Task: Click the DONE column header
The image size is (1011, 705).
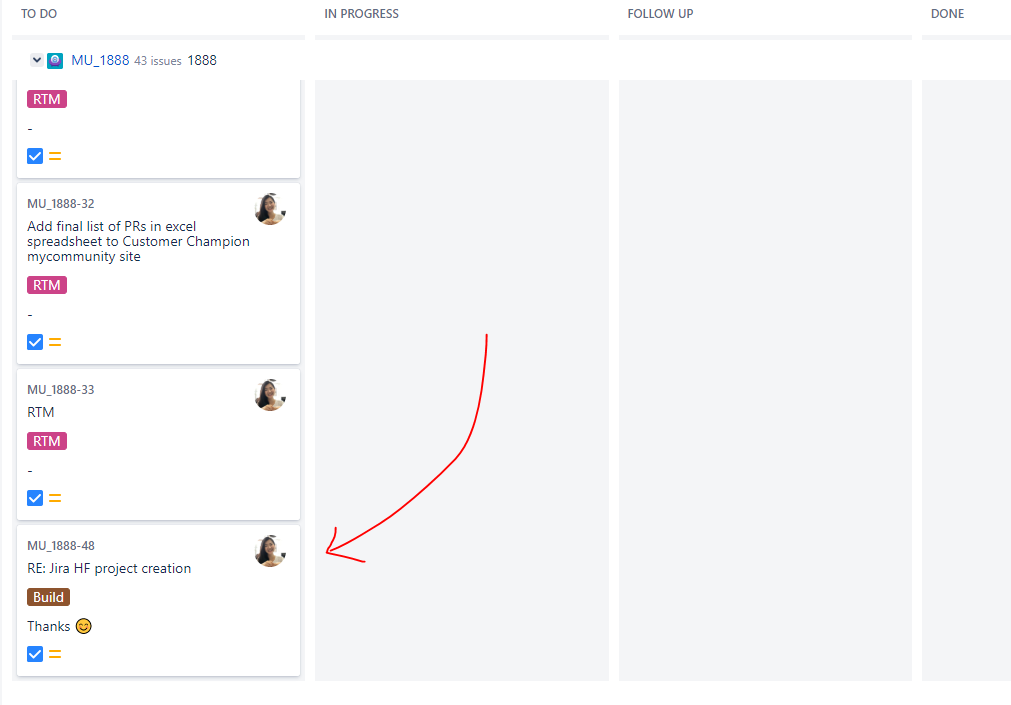Action: (947, 14)
